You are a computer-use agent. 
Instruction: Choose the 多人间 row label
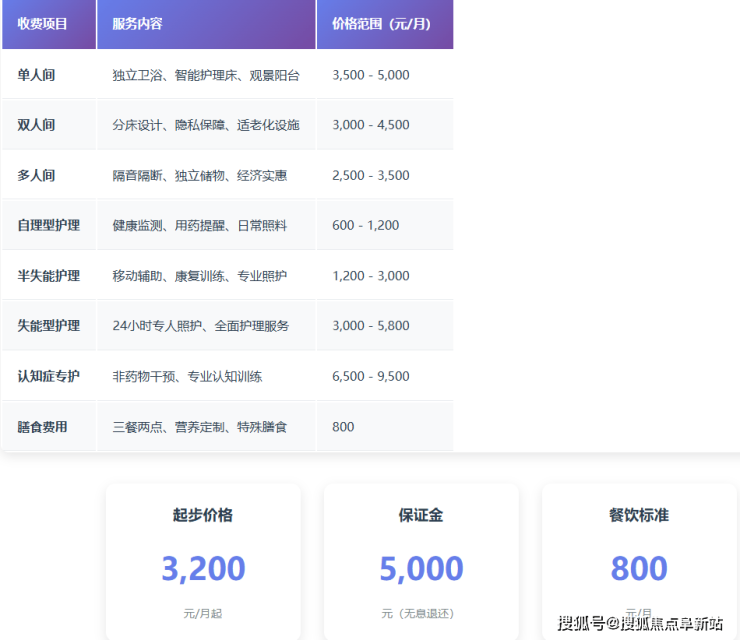pos(36,175)
